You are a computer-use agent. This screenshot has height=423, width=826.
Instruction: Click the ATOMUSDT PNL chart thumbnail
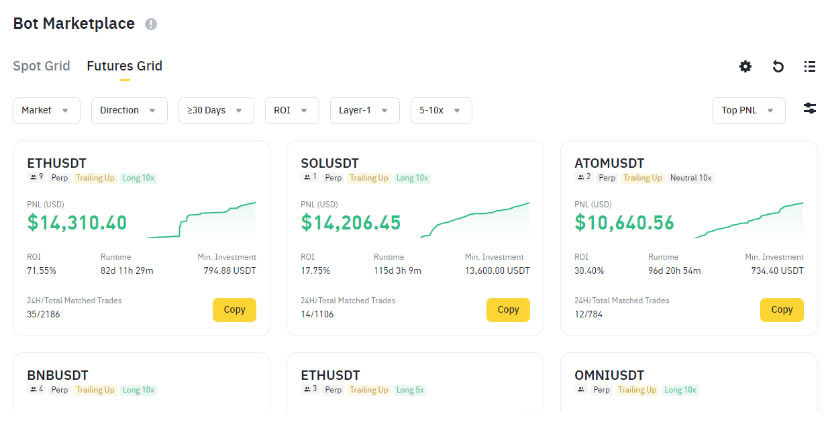coord(748,219)
